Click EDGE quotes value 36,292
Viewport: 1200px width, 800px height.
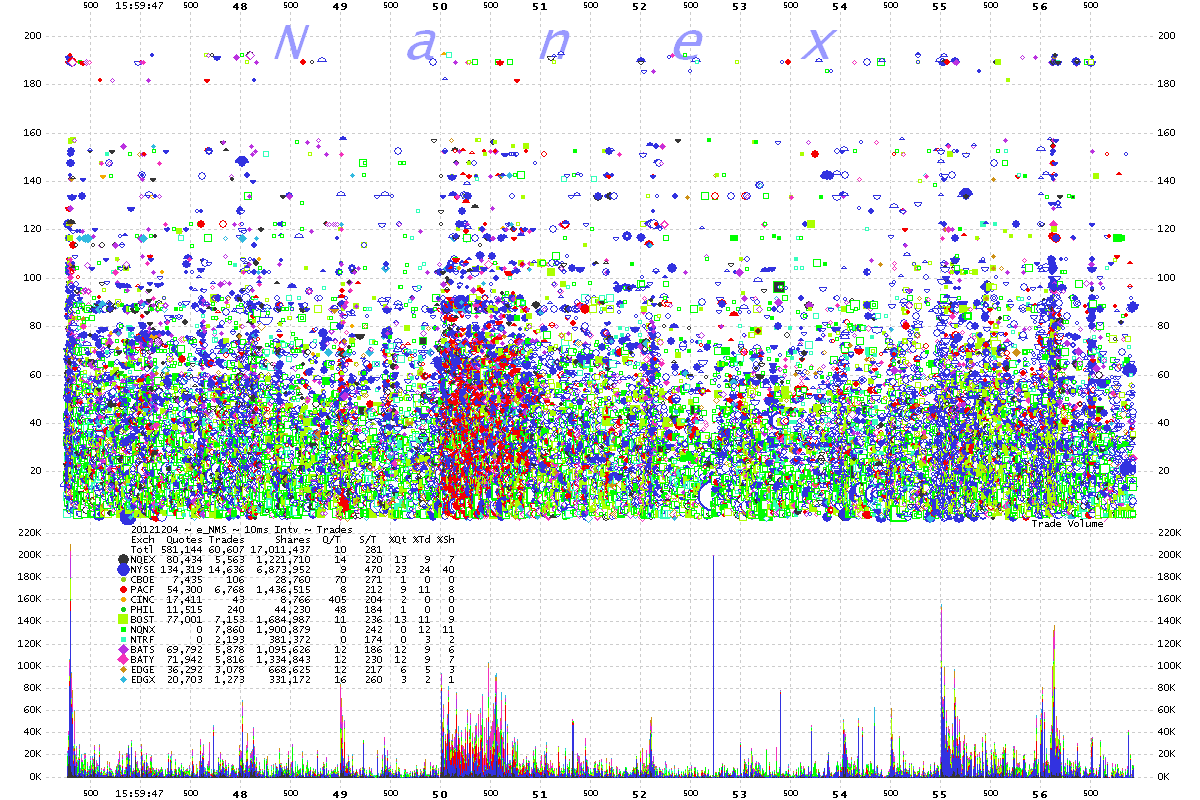pos(184,669)
